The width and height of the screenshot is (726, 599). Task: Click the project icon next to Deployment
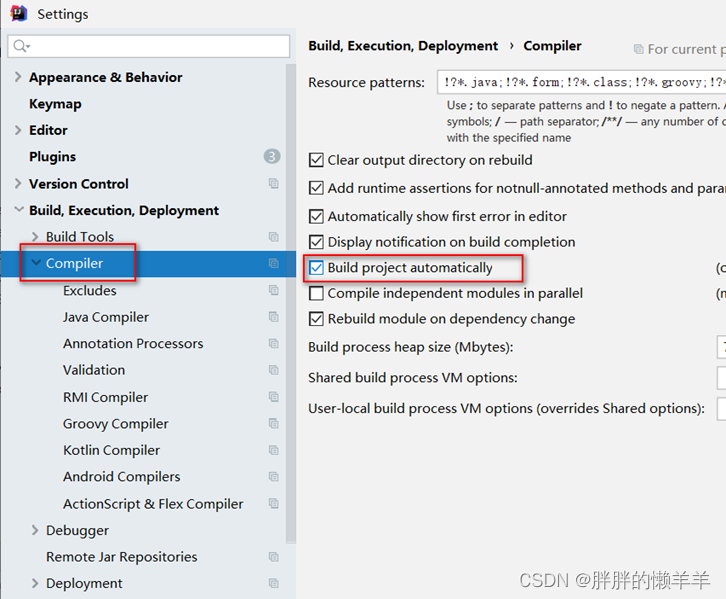pos(274,583)
